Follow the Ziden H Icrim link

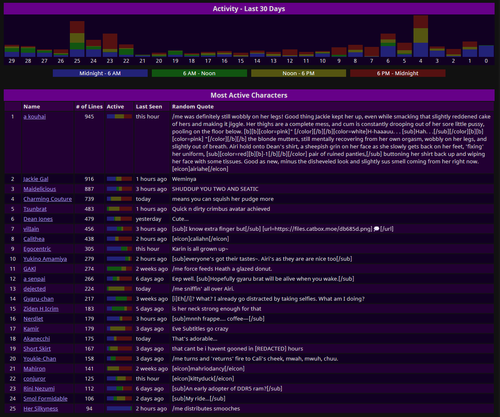[x=41, y=309]
